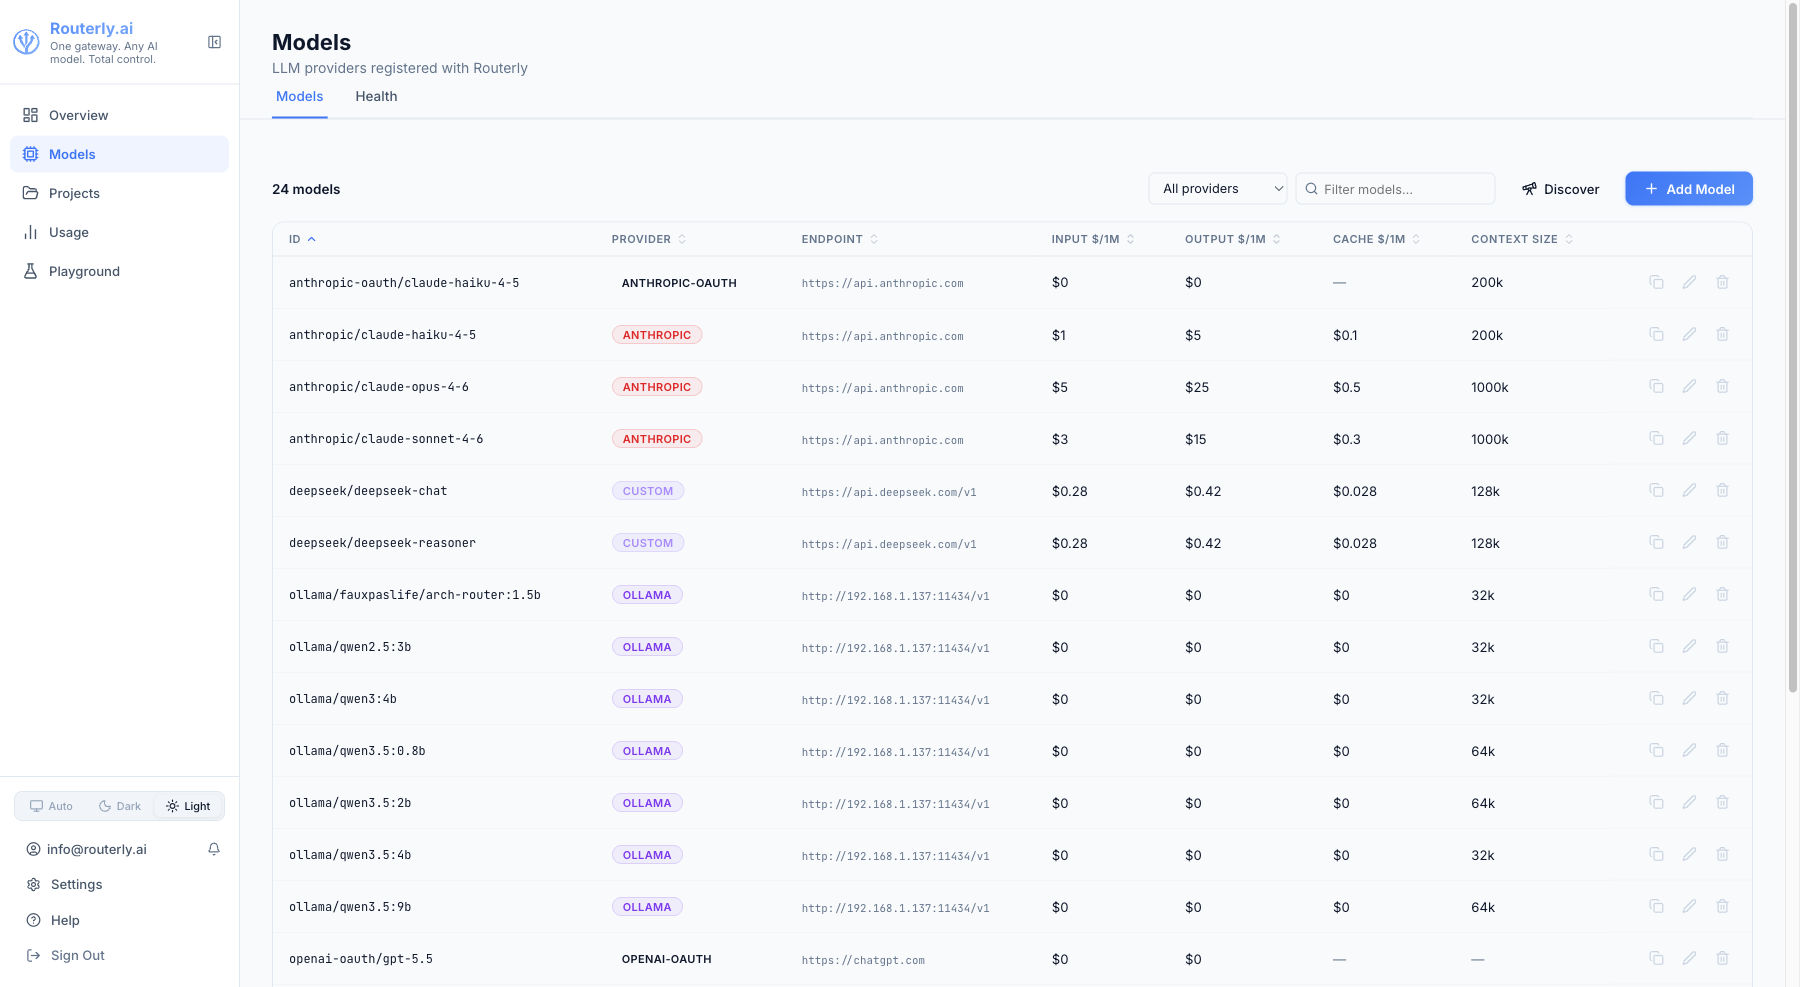Delete the deepseek/deepseek-chat model
The width and height of the screenshot is (1800, 987).
pyautogui.click(x=1722, y=490)
